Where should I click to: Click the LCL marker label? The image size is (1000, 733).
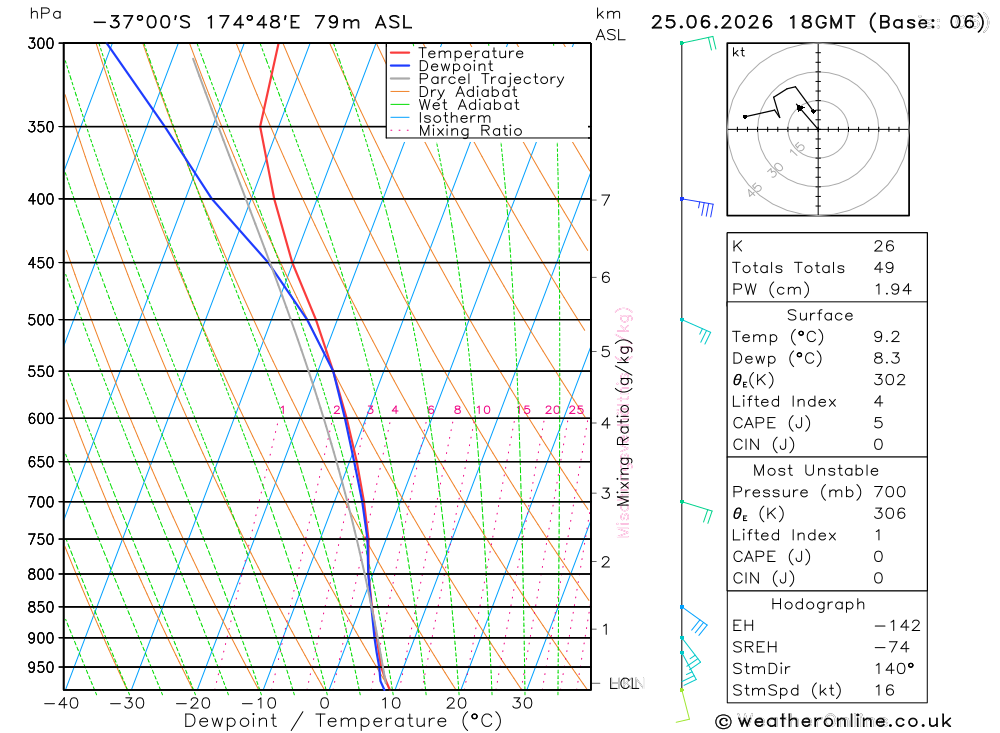point(624,683)
